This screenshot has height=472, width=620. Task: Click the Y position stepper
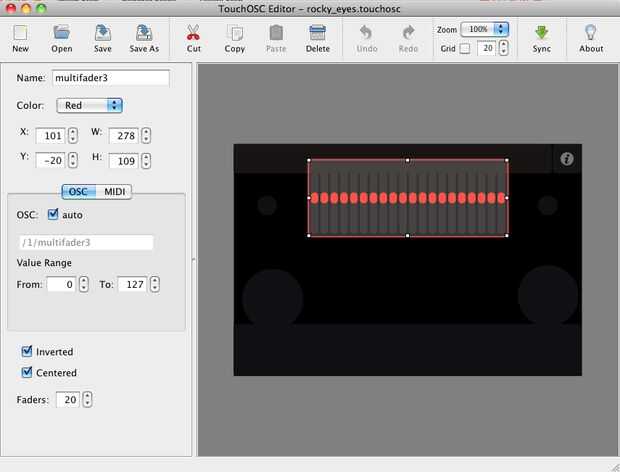[x=73, y=160]
